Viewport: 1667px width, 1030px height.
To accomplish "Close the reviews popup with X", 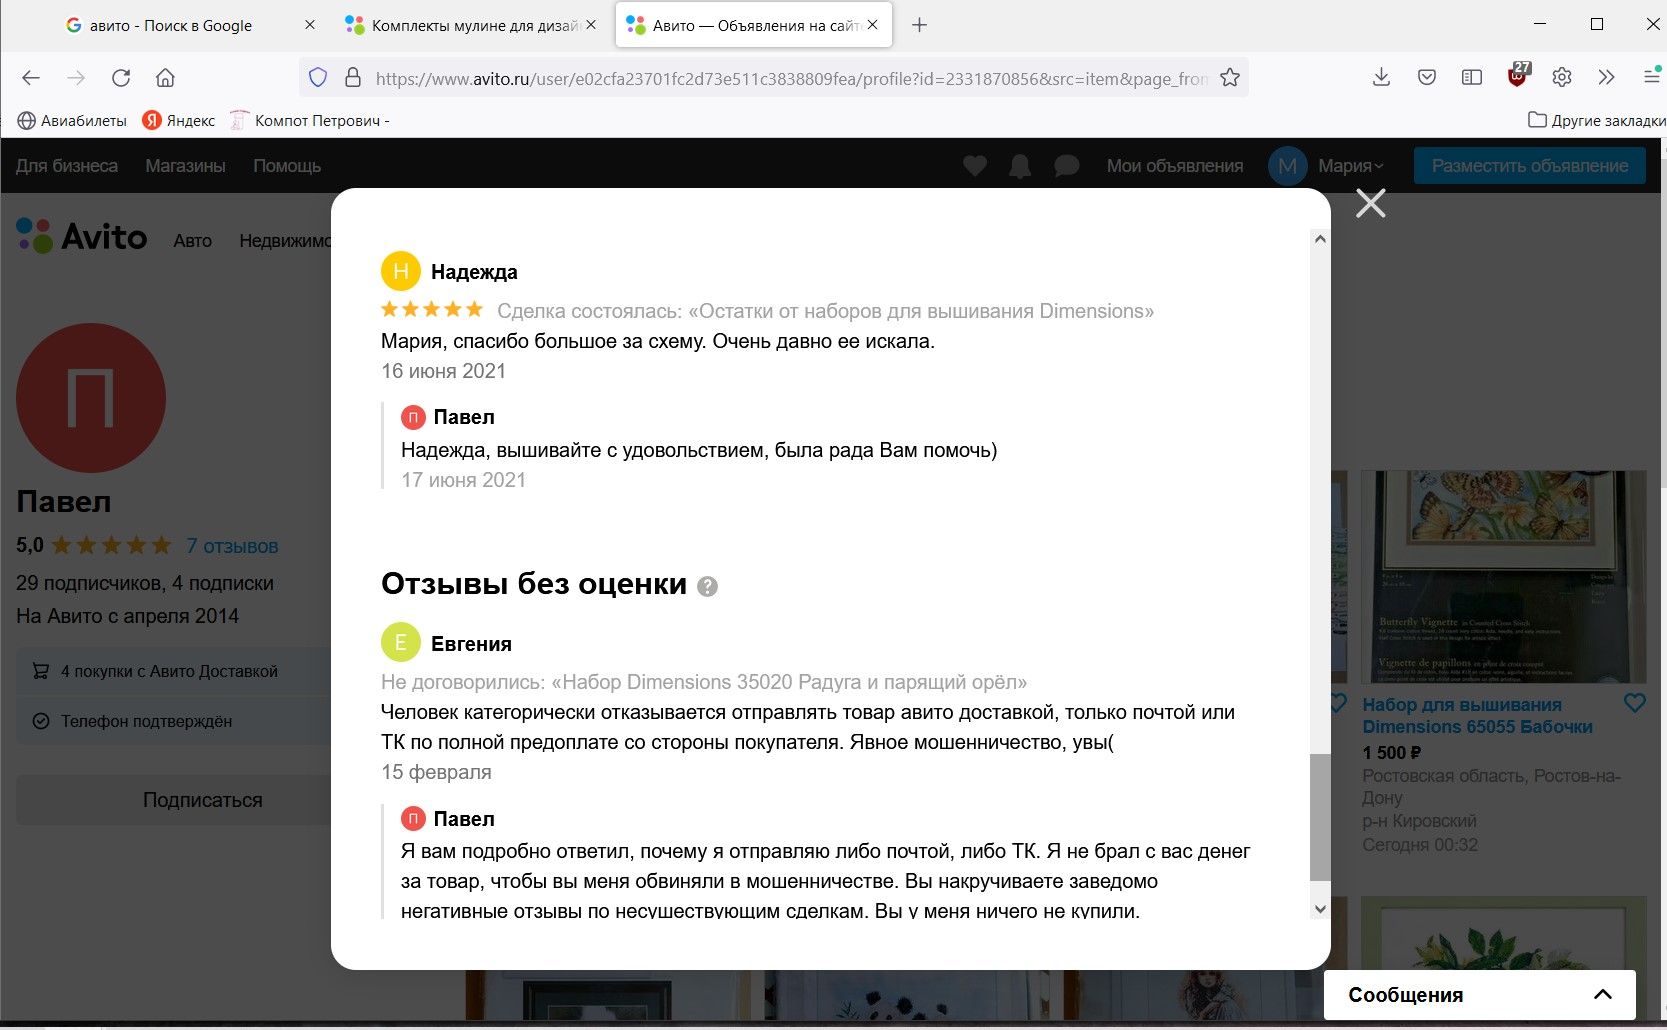I will pos(1370,203).
